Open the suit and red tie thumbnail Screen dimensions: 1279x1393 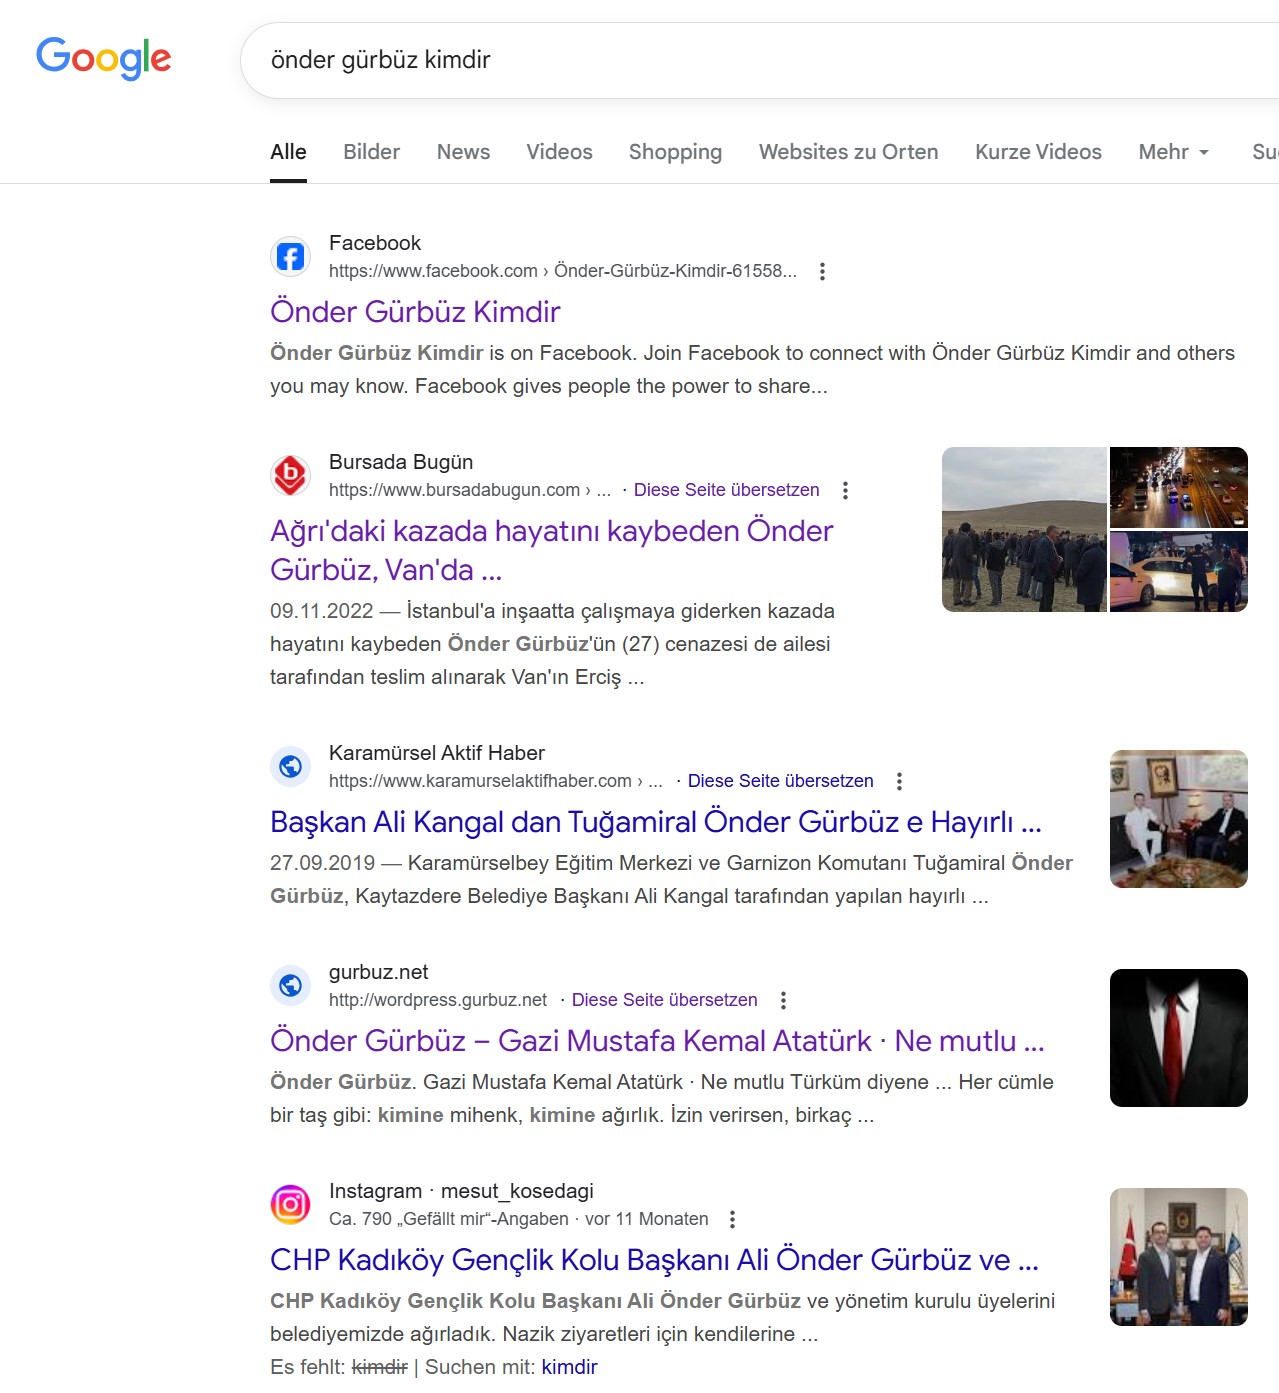pos(1178,1038)
